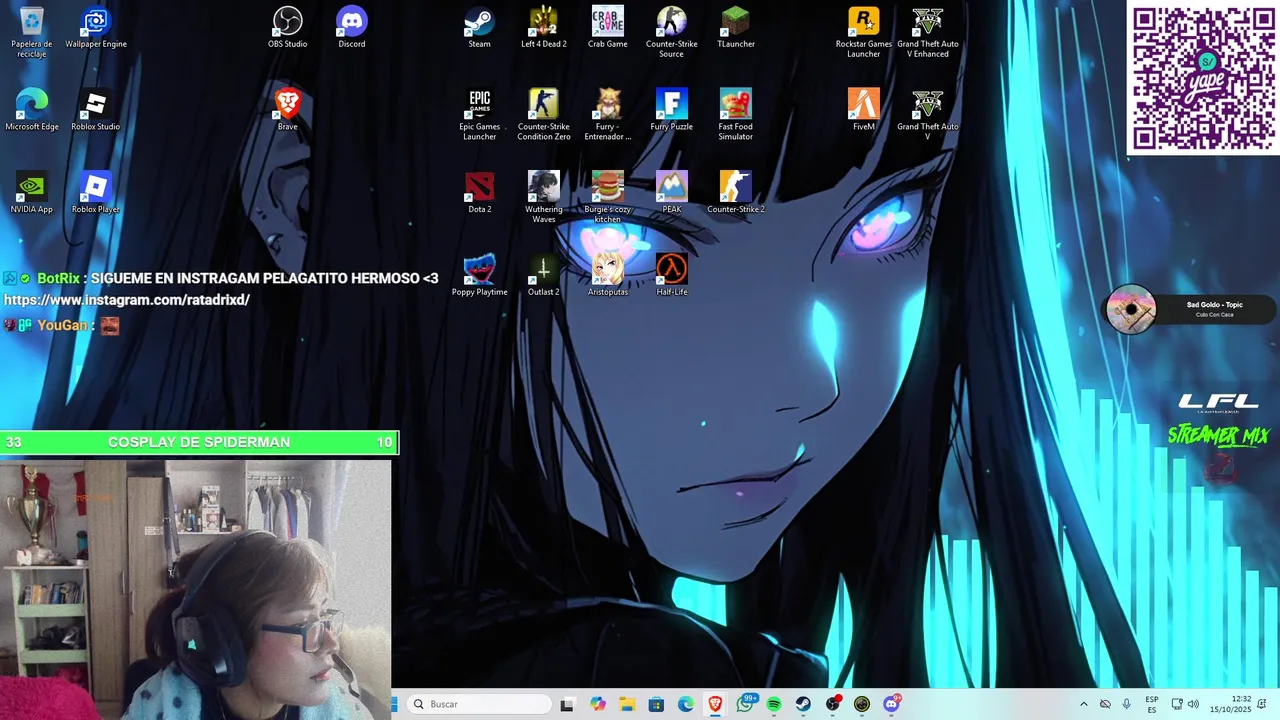Select the Wuthering Waves shortcut
The width and height of the screenshot is (1280, 720).
pyautogui.click(x=544, y=197)
